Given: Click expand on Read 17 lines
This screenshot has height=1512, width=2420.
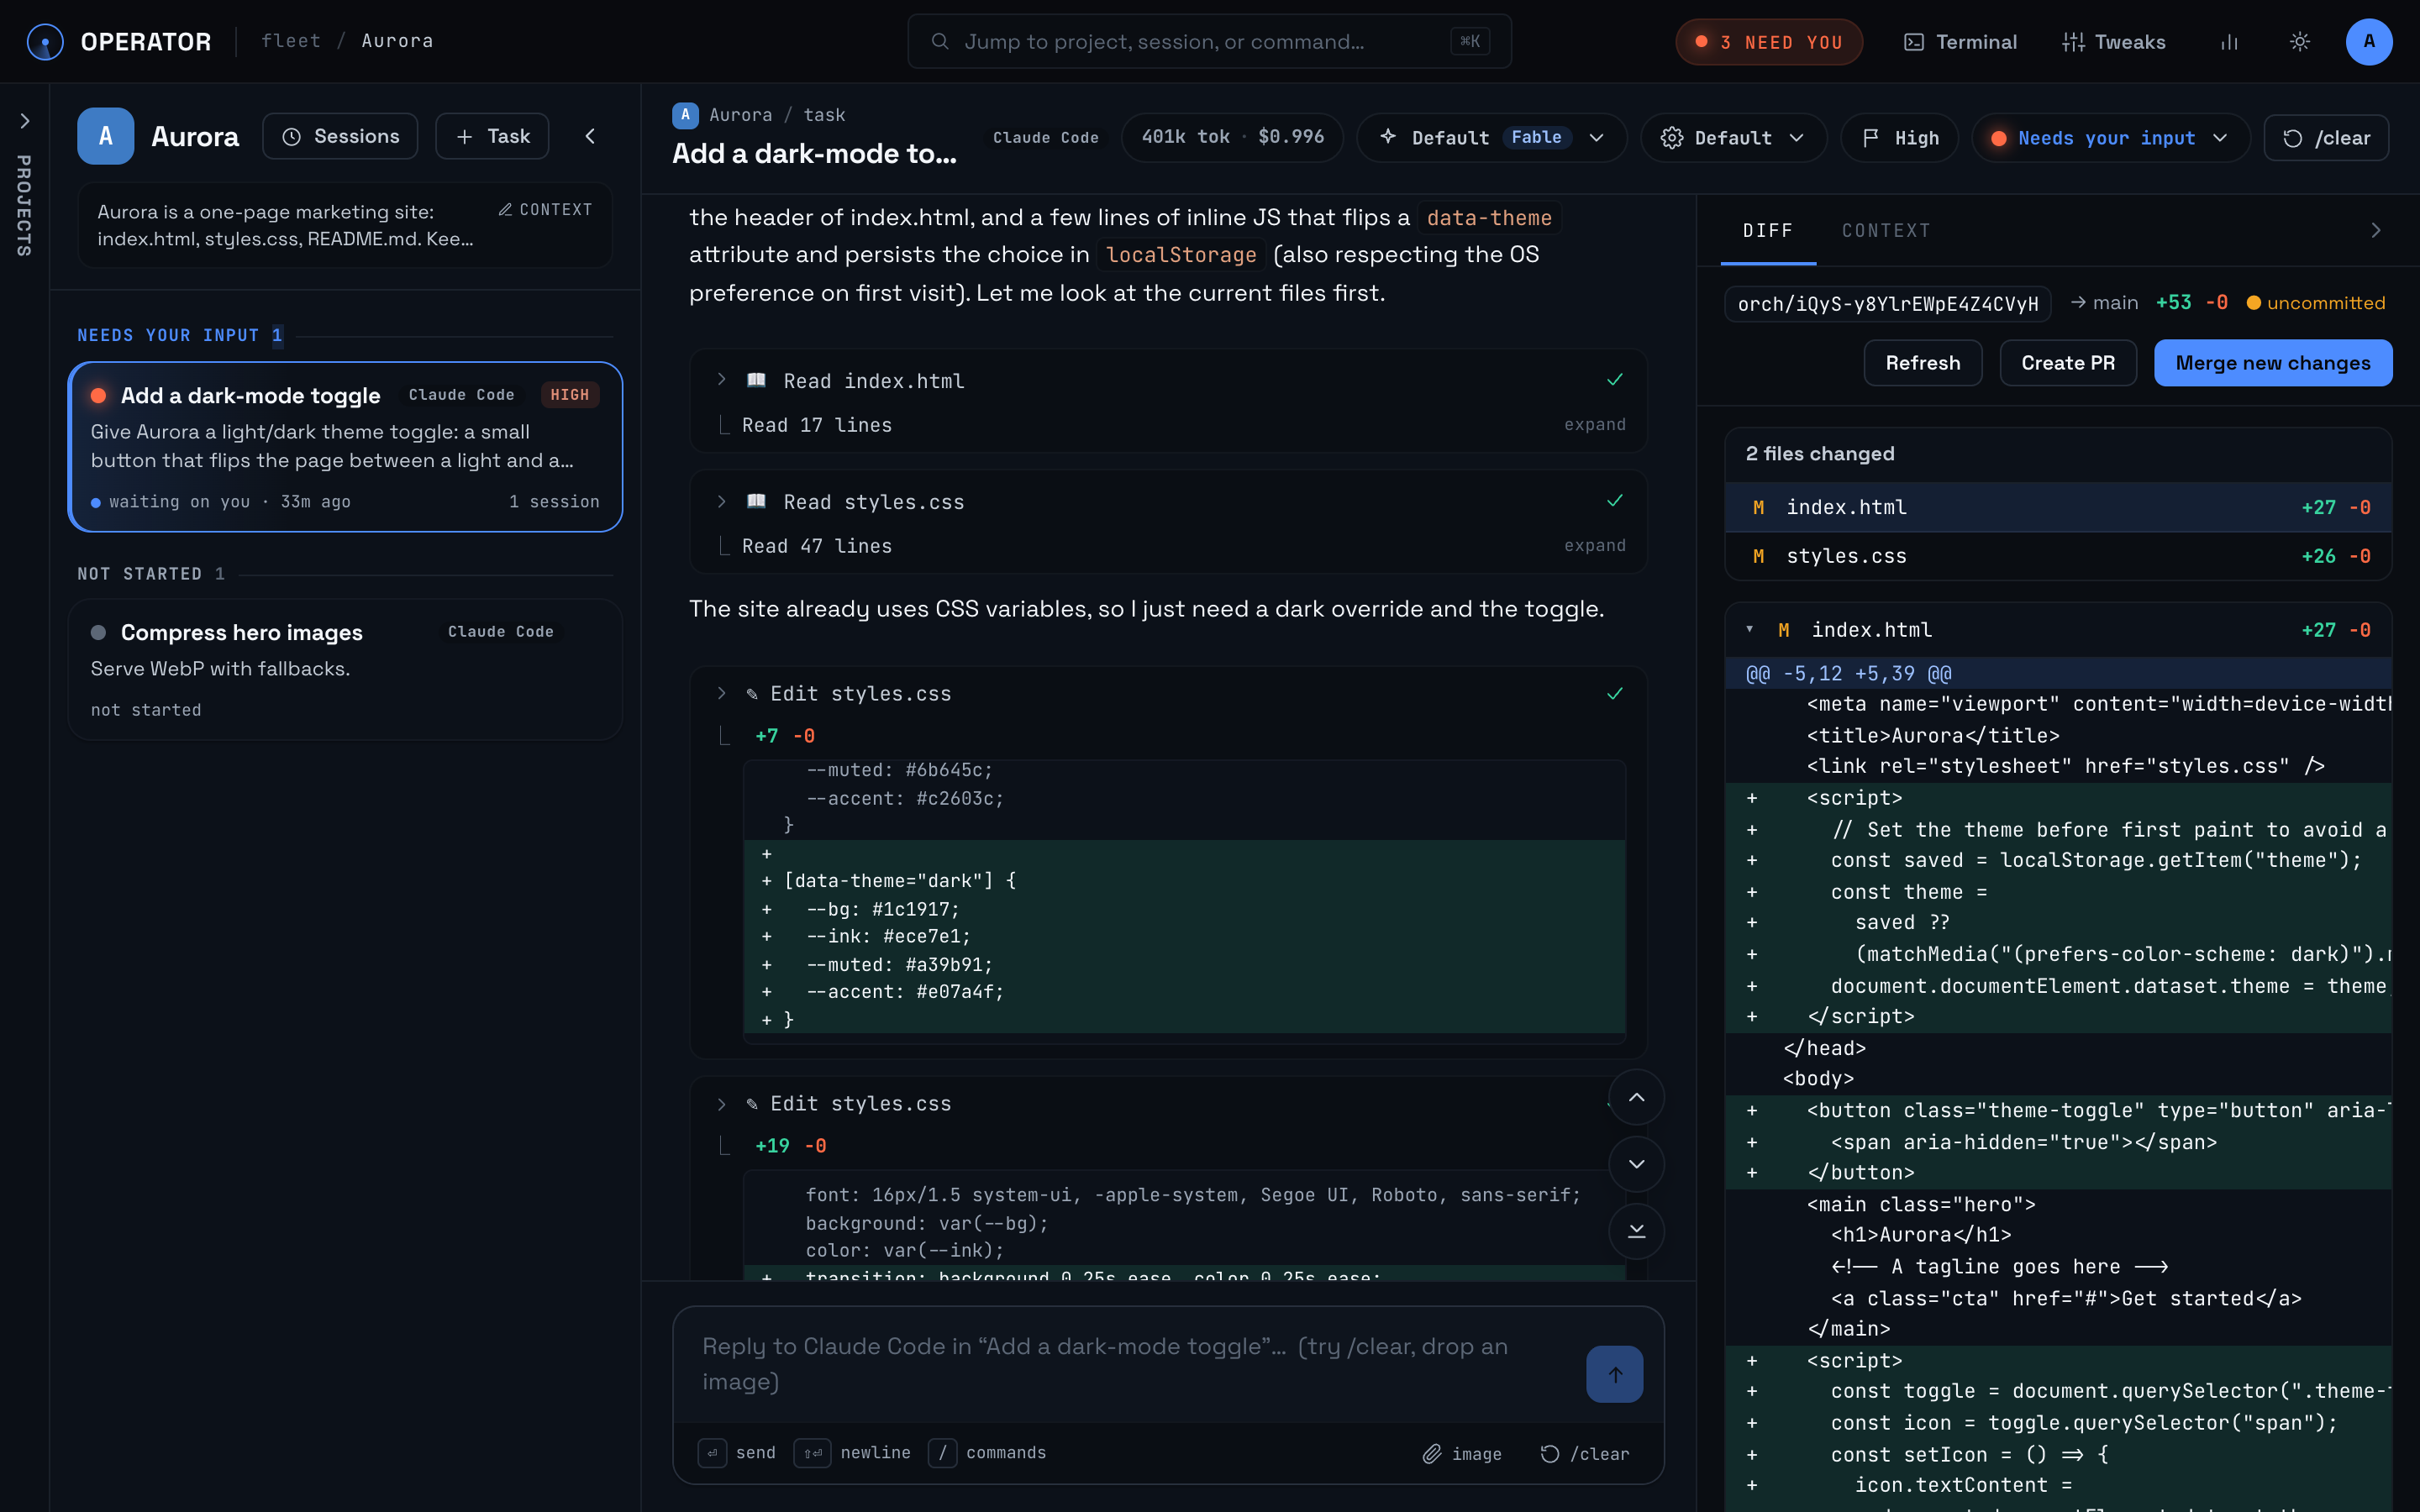Looking at the screenshot, I should [x=1594, y=425].
